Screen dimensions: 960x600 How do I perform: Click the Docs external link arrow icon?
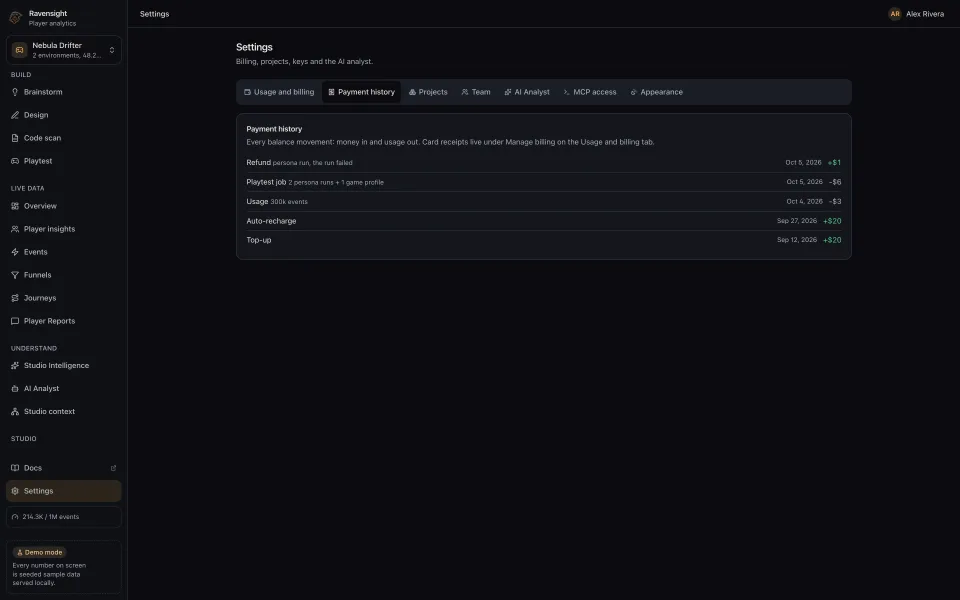point(113,468)
